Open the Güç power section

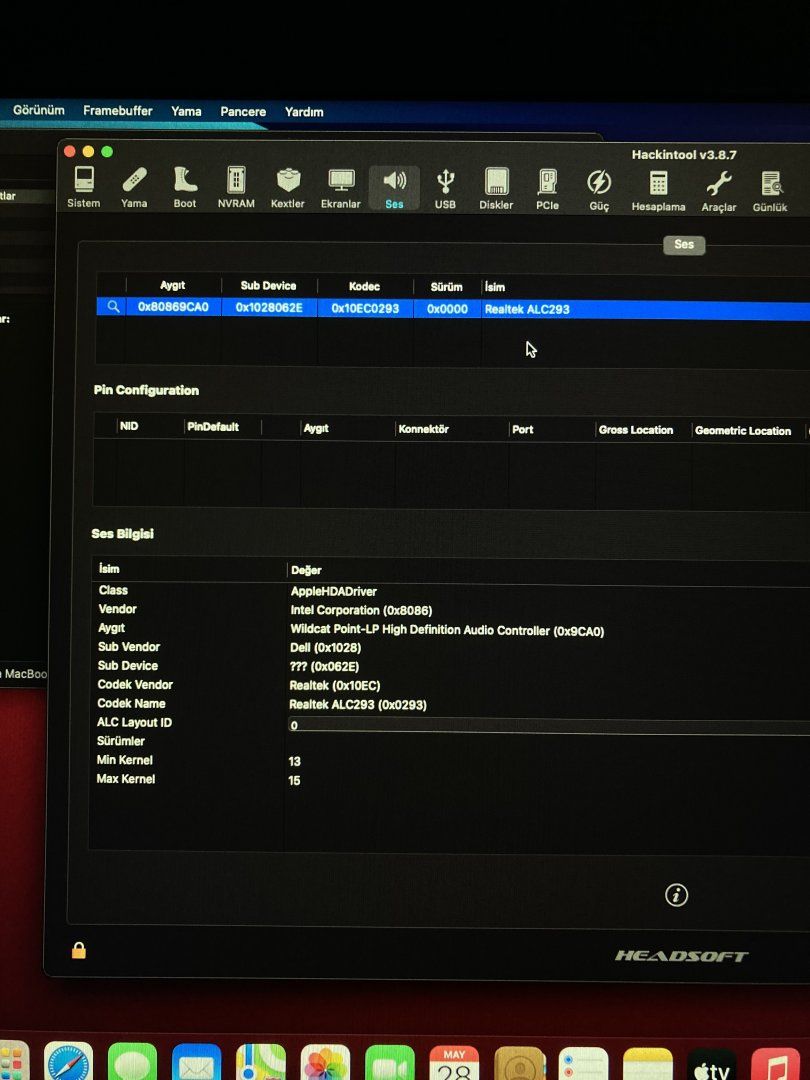point(599,191)
